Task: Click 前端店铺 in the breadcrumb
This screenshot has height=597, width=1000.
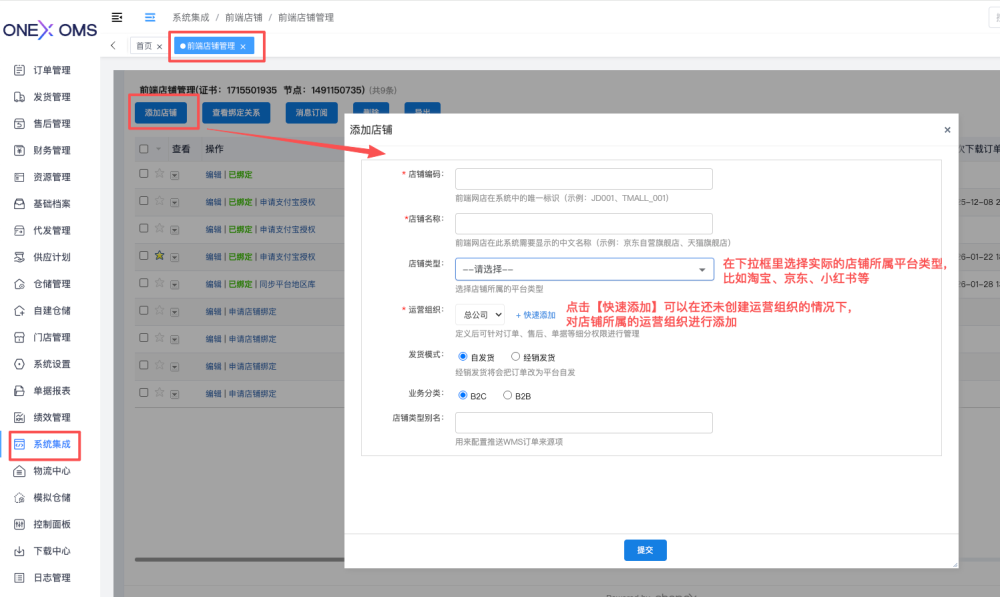Action: pyautogui.click(x=244, y=17)
